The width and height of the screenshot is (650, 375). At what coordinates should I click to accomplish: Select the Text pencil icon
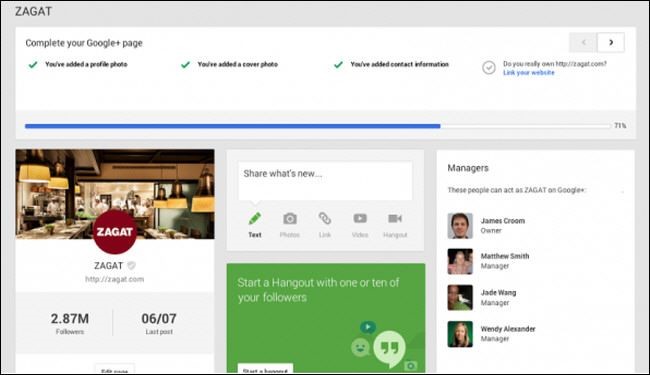click(x=255, y=218)
